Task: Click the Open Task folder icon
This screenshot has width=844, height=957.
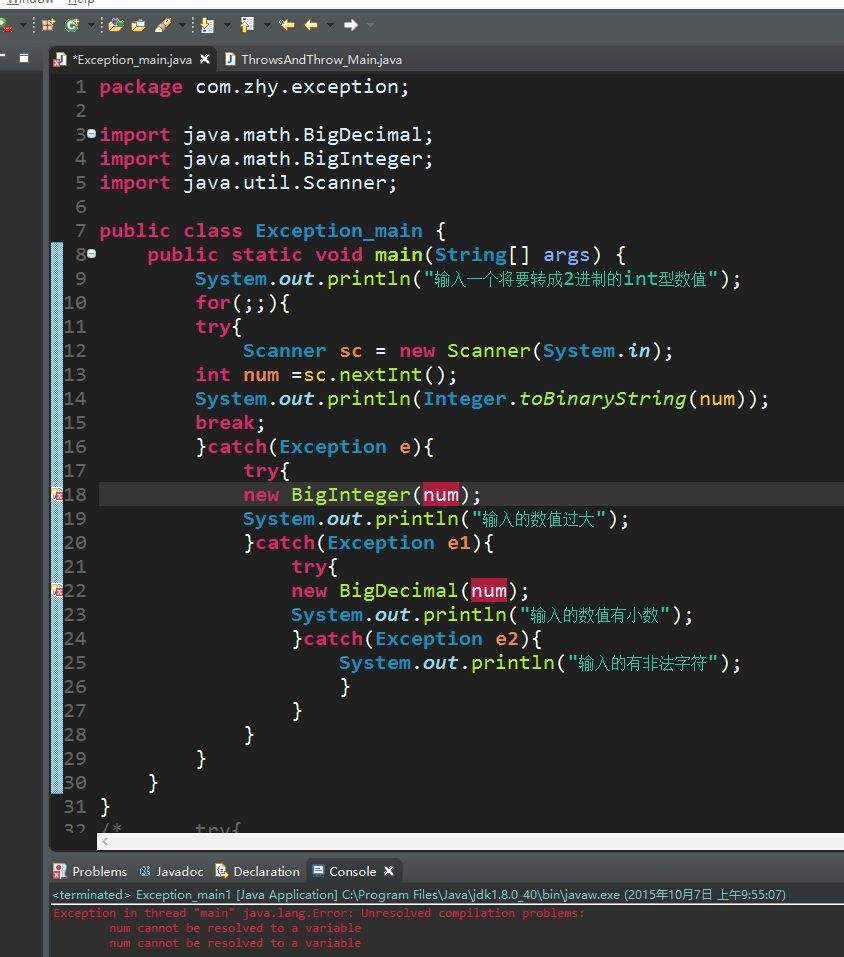Action: pos(138,25)
